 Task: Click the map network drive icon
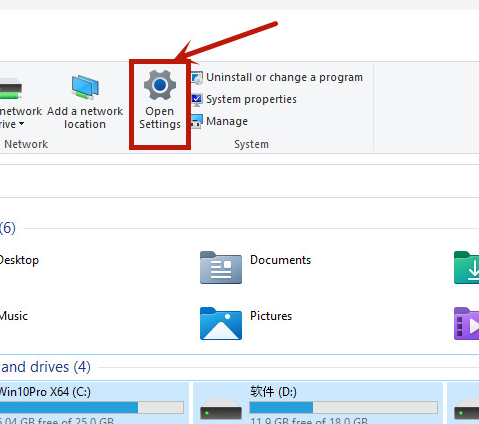11,88
